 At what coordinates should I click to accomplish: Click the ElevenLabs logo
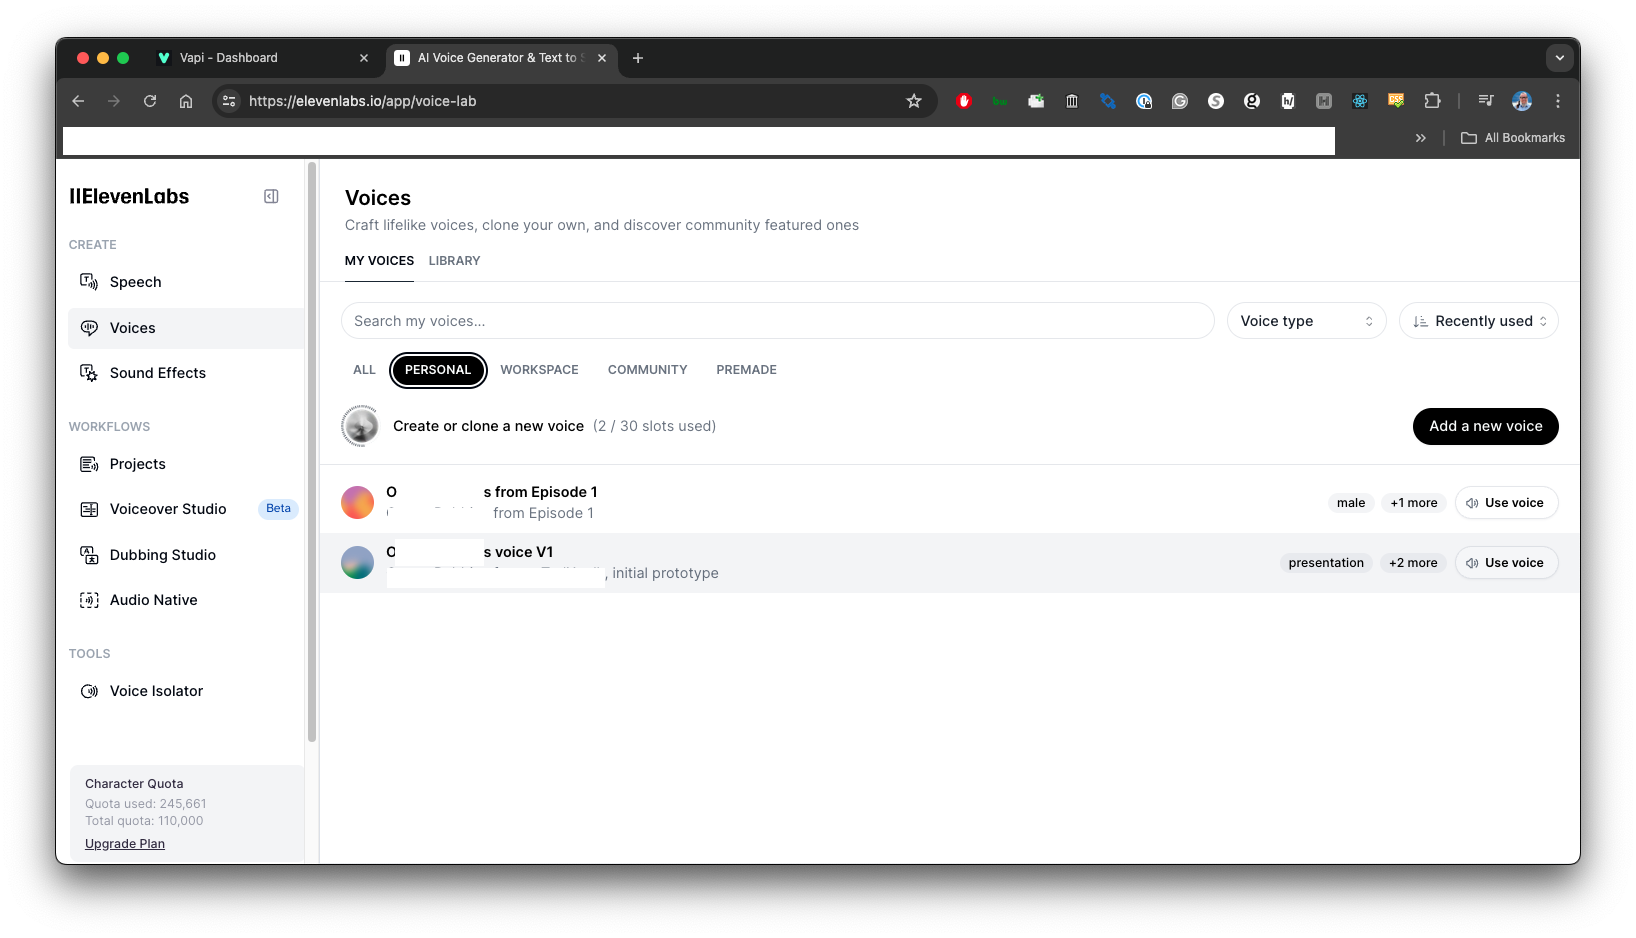[x=129, y=196]
